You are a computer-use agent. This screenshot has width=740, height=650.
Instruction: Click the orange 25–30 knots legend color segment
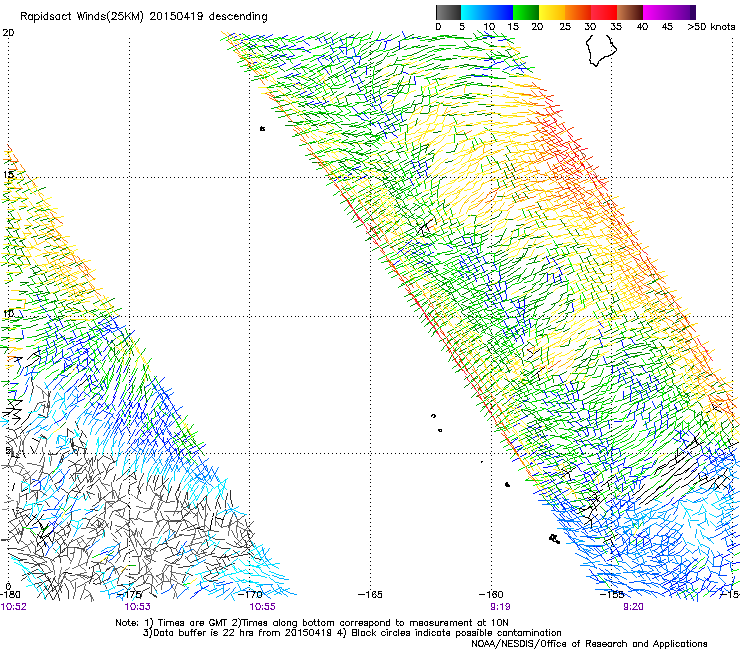(578, 12)
